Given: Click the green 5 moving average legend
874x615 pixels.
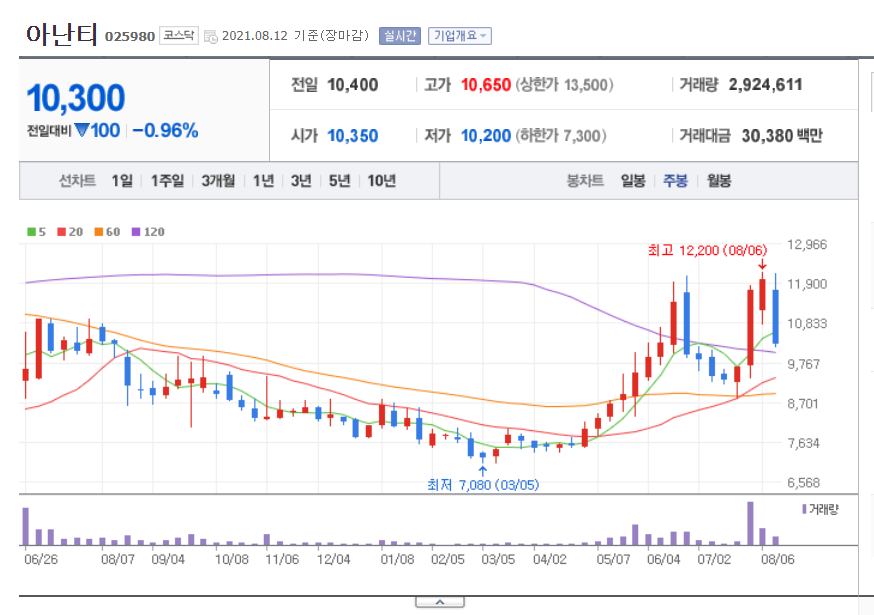Looking at the screenshot, I should tap(36, 232).
